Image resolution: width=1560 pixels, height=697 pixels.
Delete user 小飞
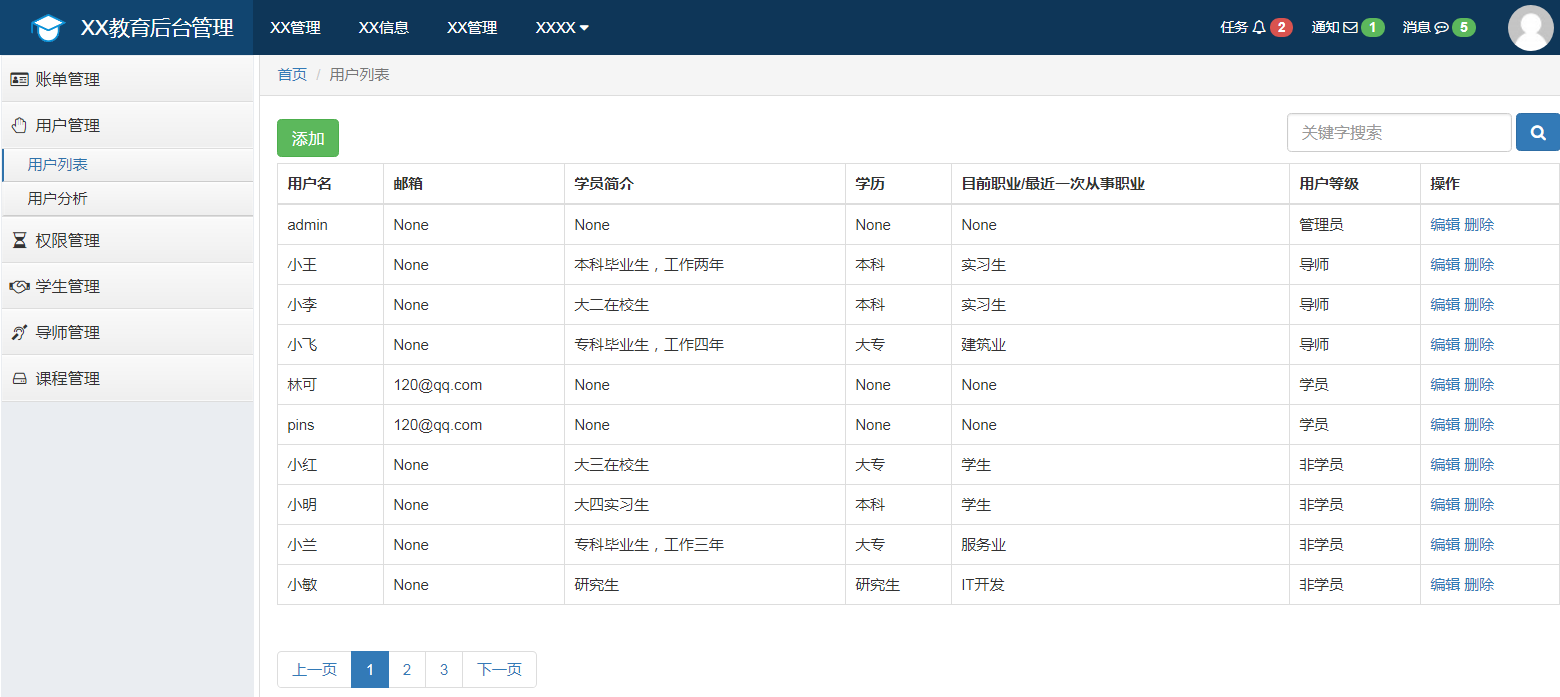[1479, 345]
